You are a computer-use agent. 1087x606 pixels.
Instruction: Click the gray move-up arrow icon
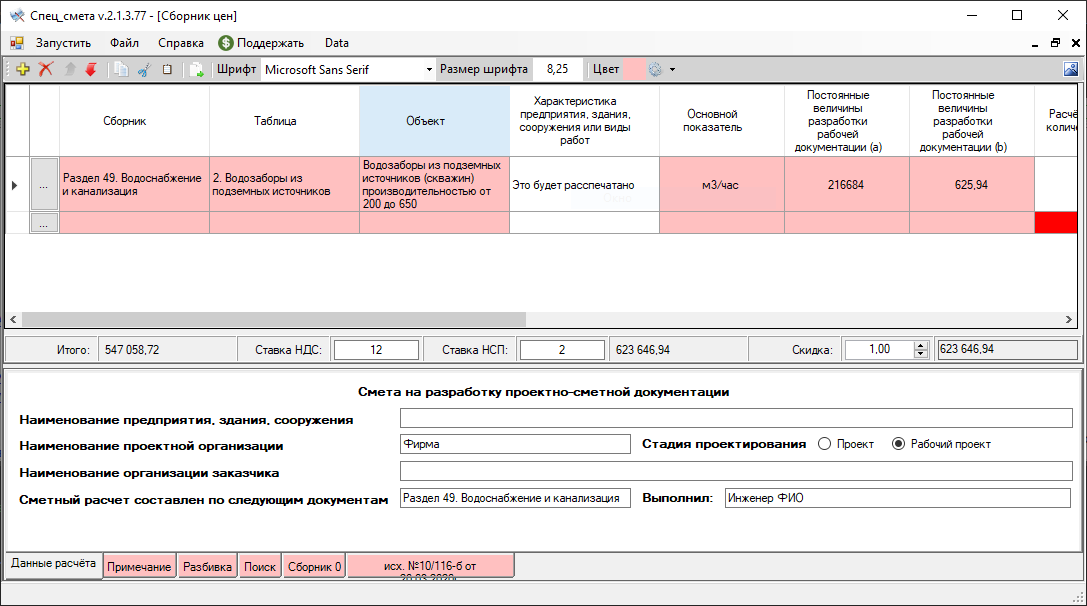point(70,69)
